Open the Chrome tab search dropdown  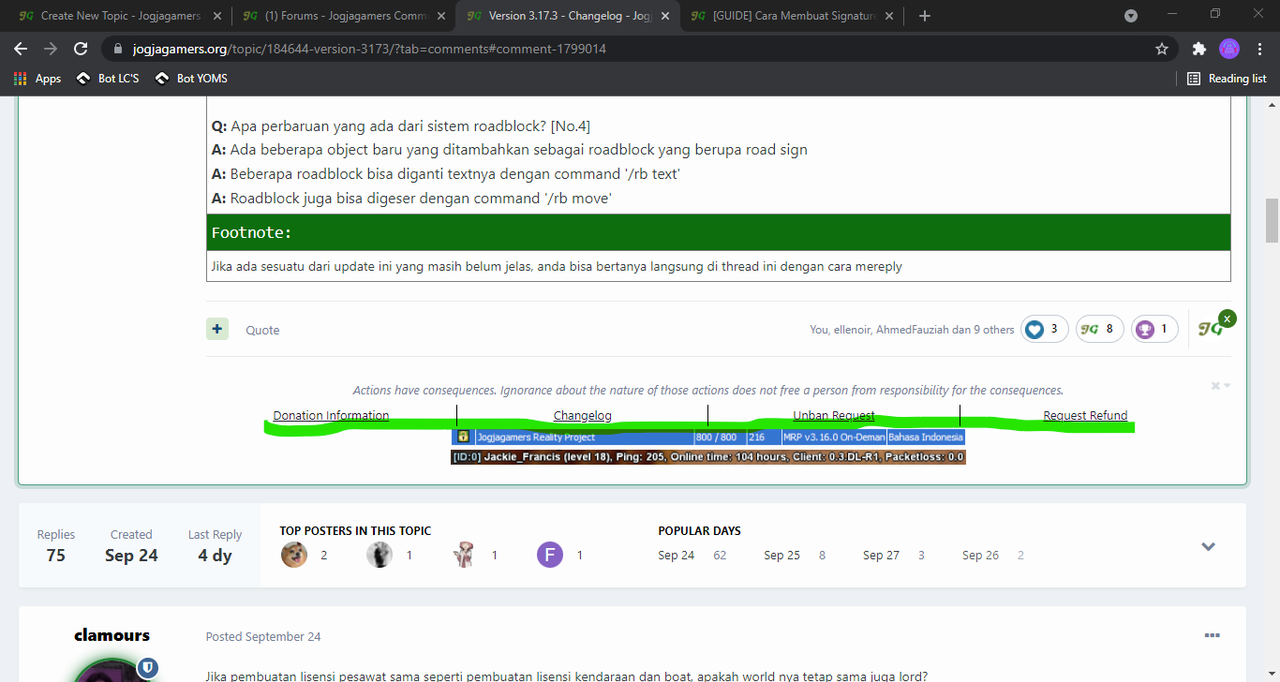point(1131,16)
